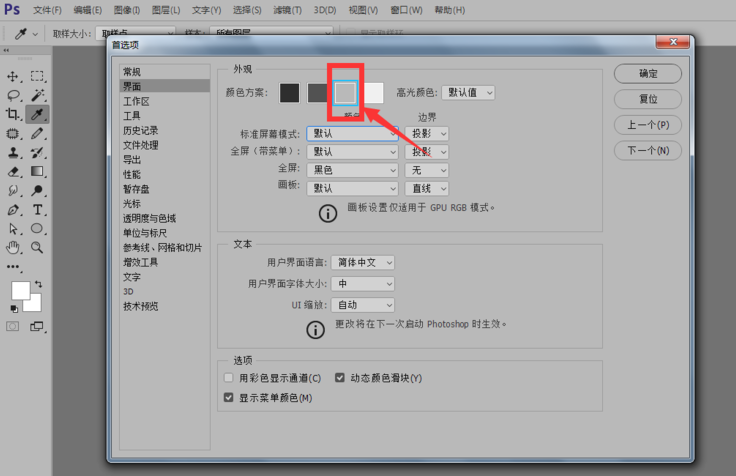Change screen mode icon in toolbox
Screen dimensions: 736x476
(x=37, y=326)
